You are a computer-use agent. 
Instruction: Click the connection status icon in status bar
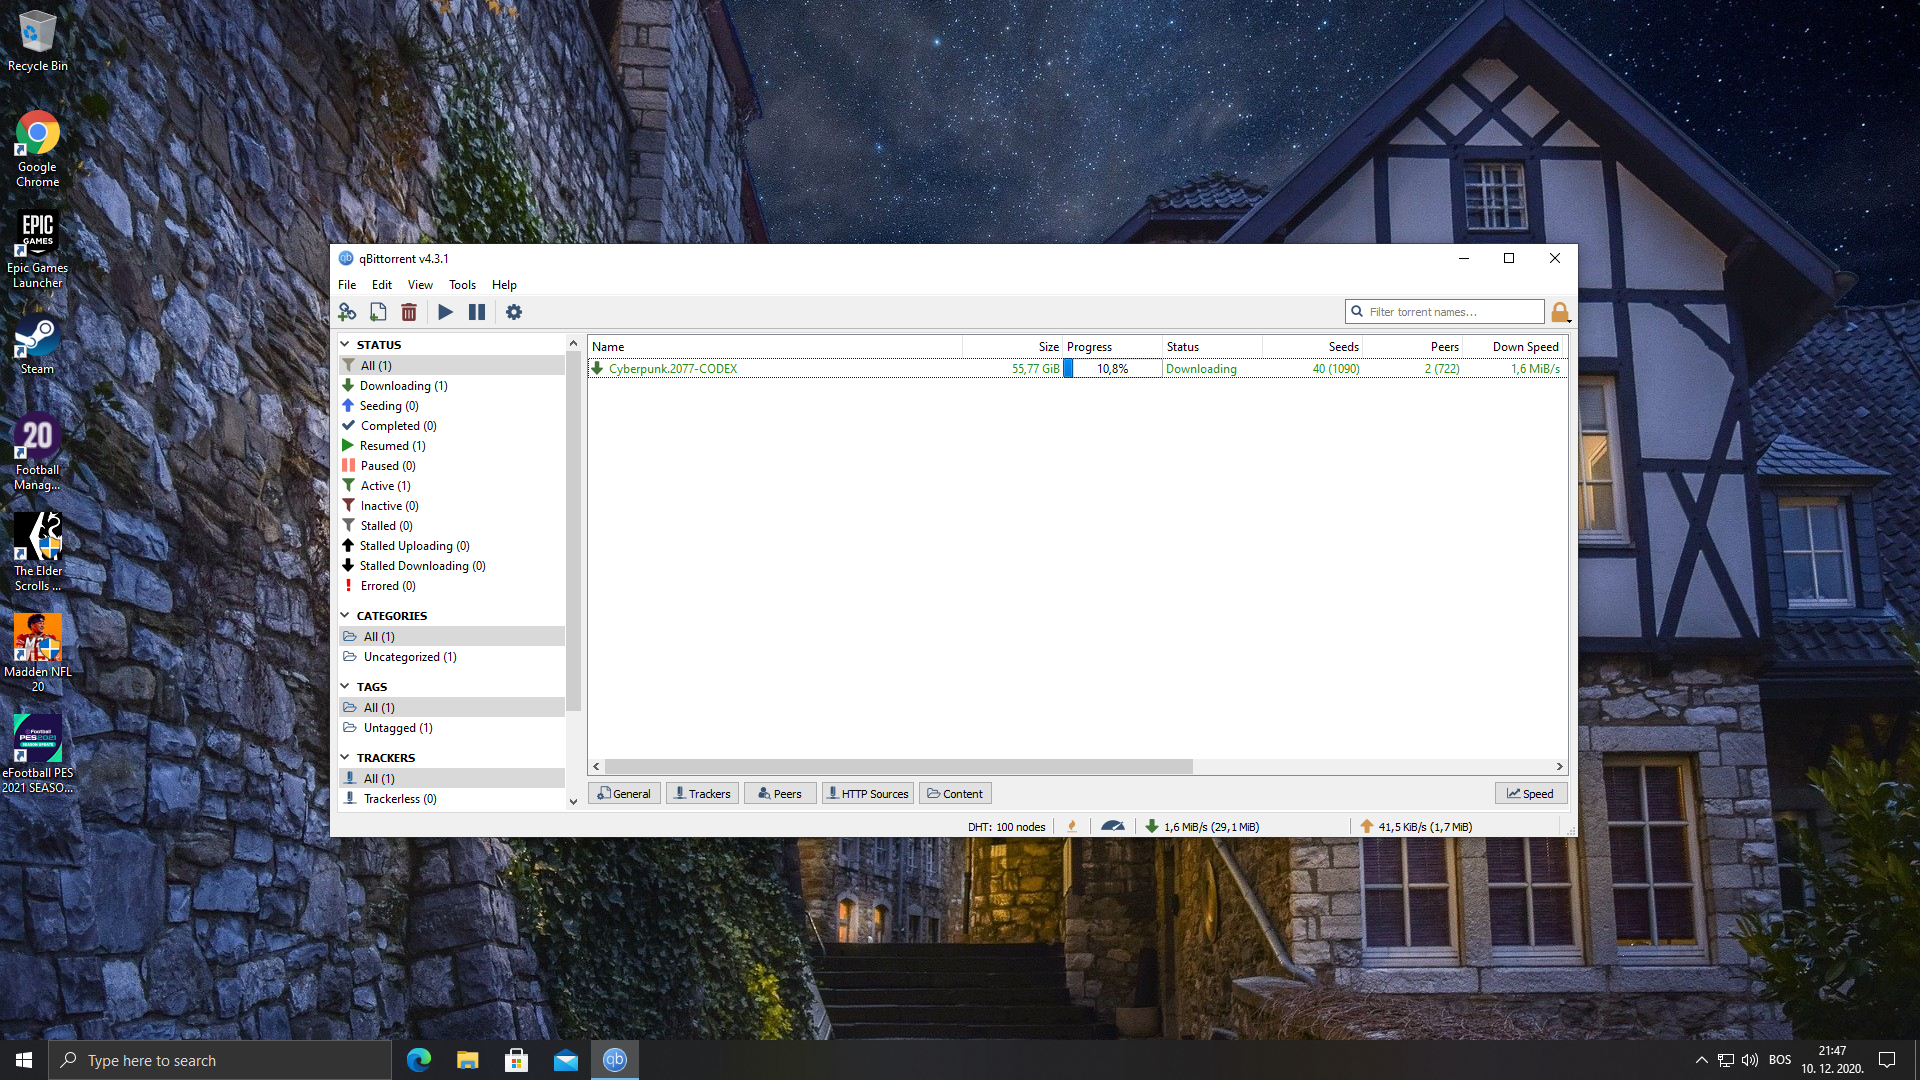pyautogui.click(x=1072, y=826)
